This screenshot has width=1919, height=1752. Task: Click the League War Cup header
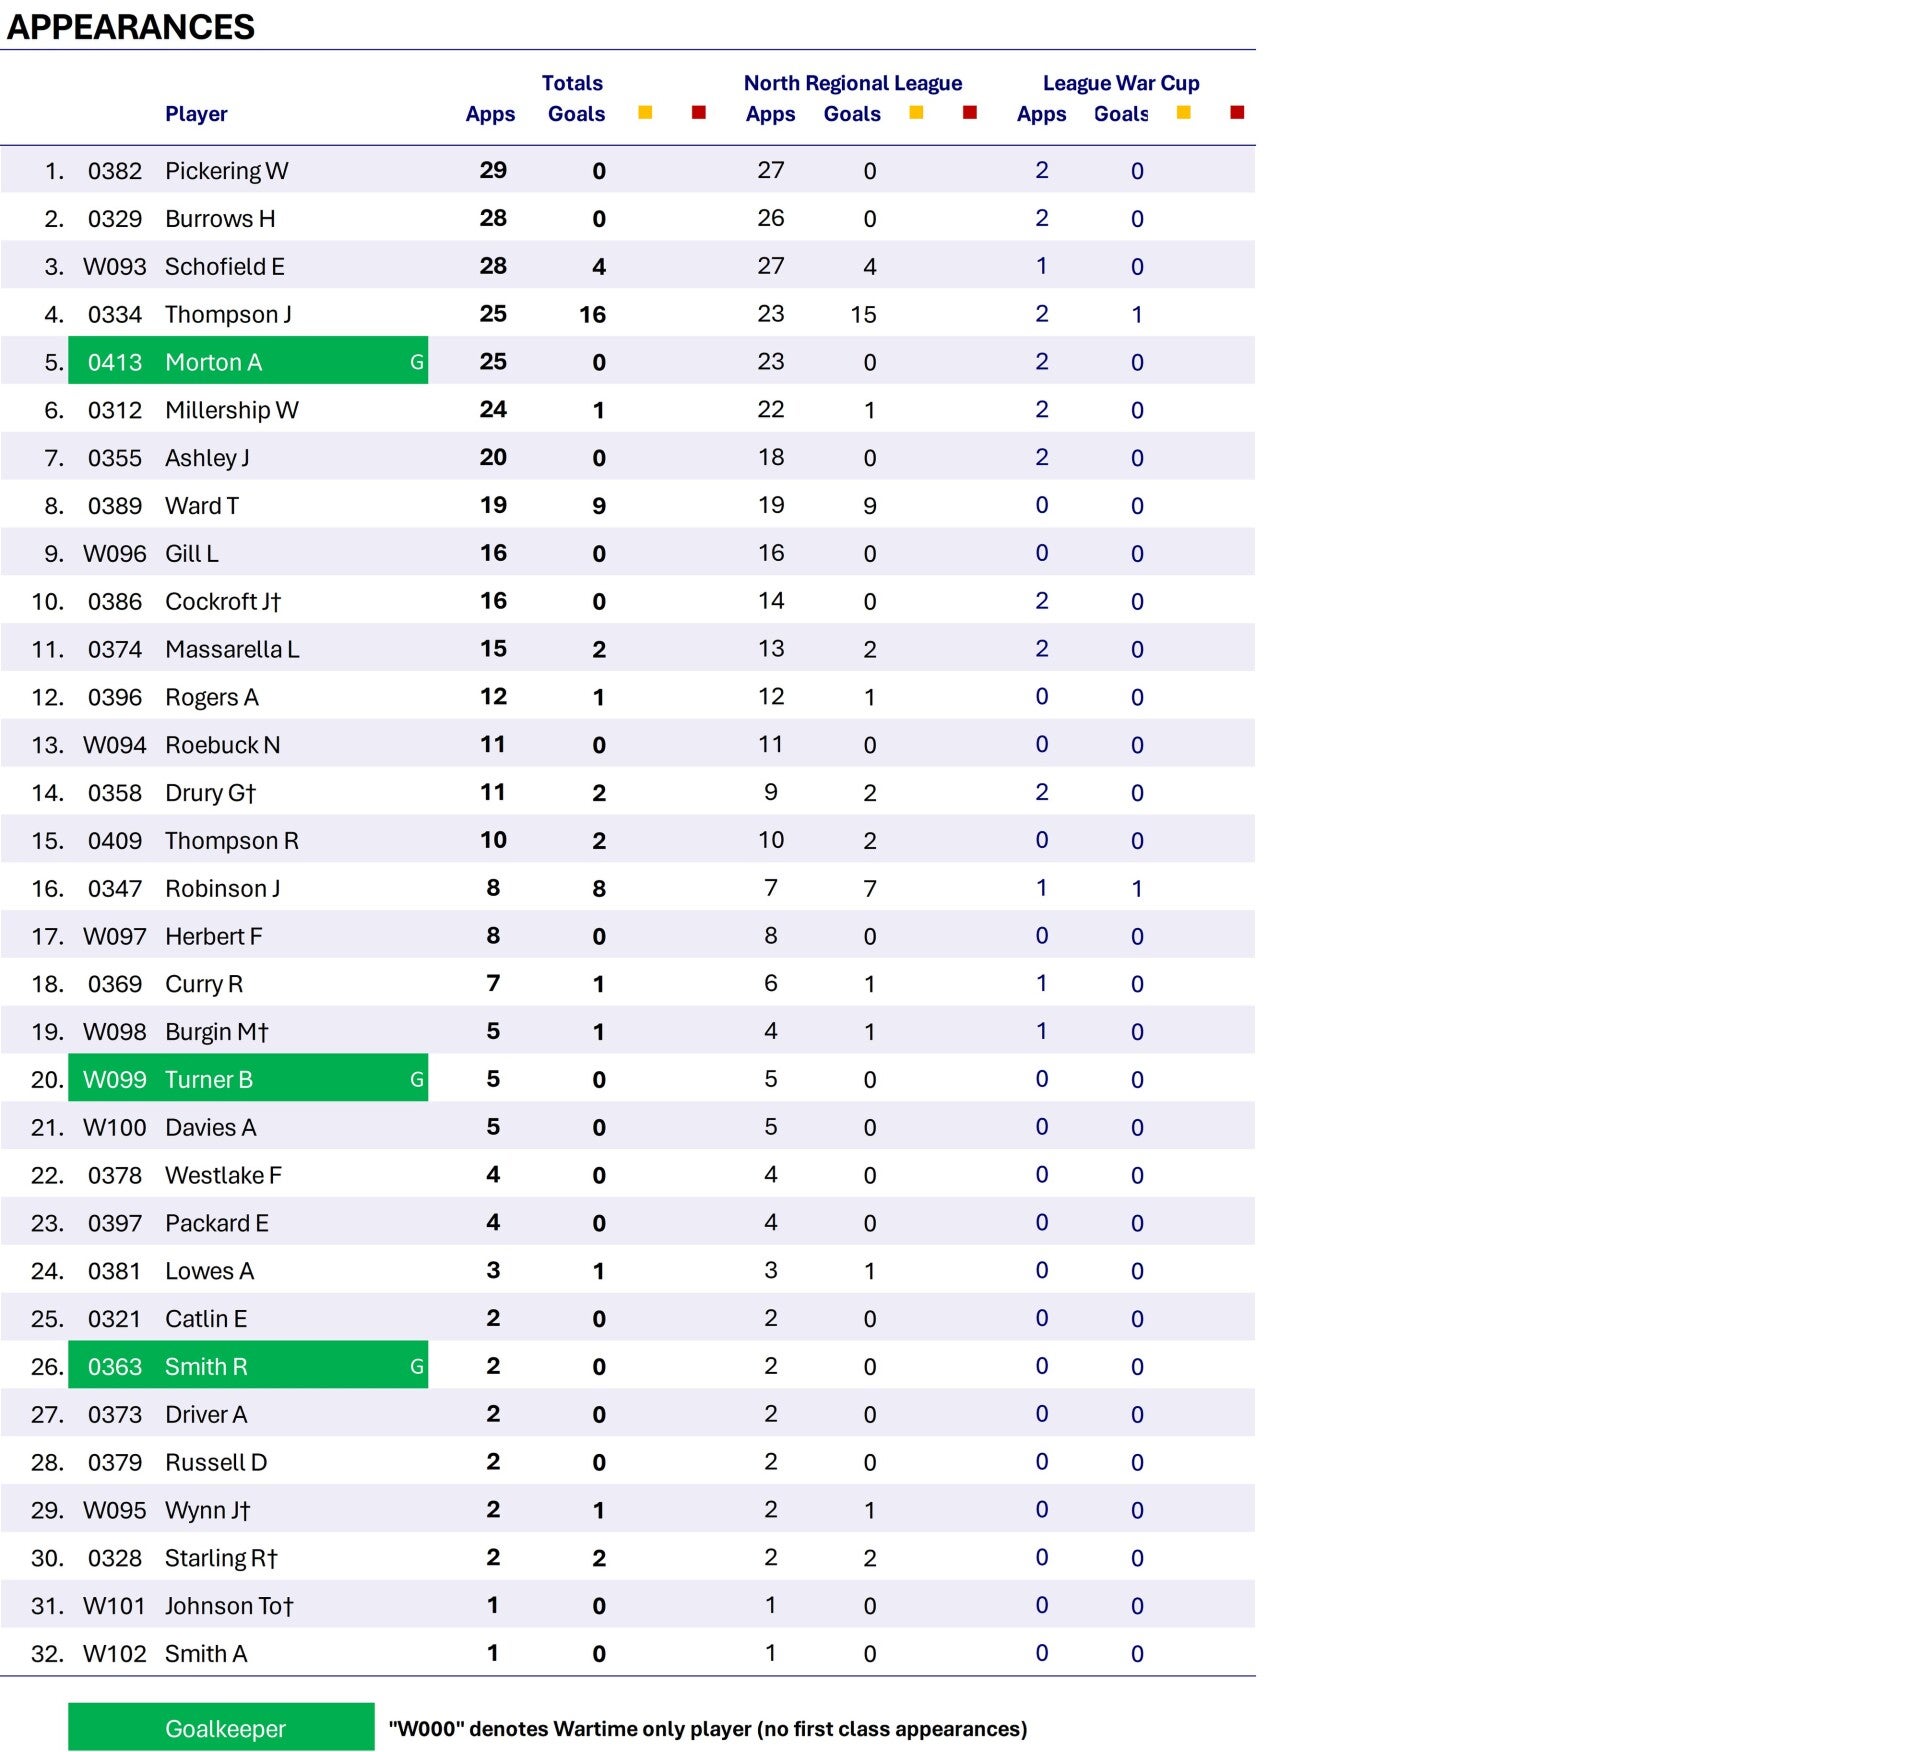click(x=1121, y=83)
